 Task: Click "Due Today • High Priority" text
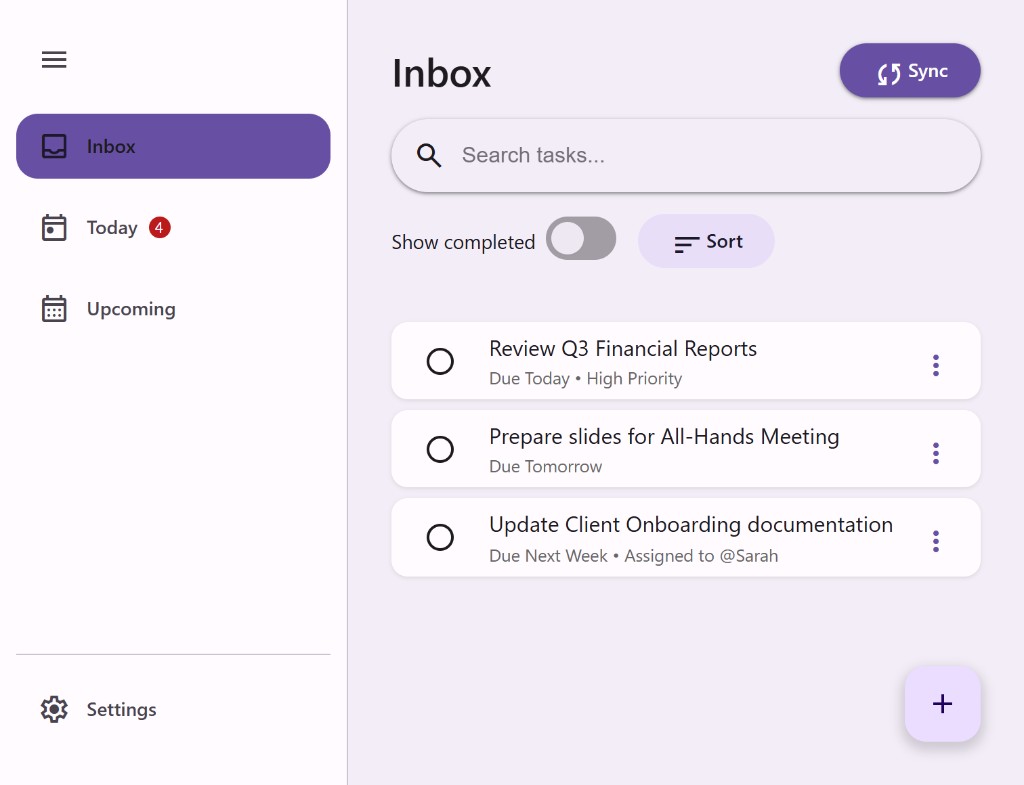[x=586, y=379]
